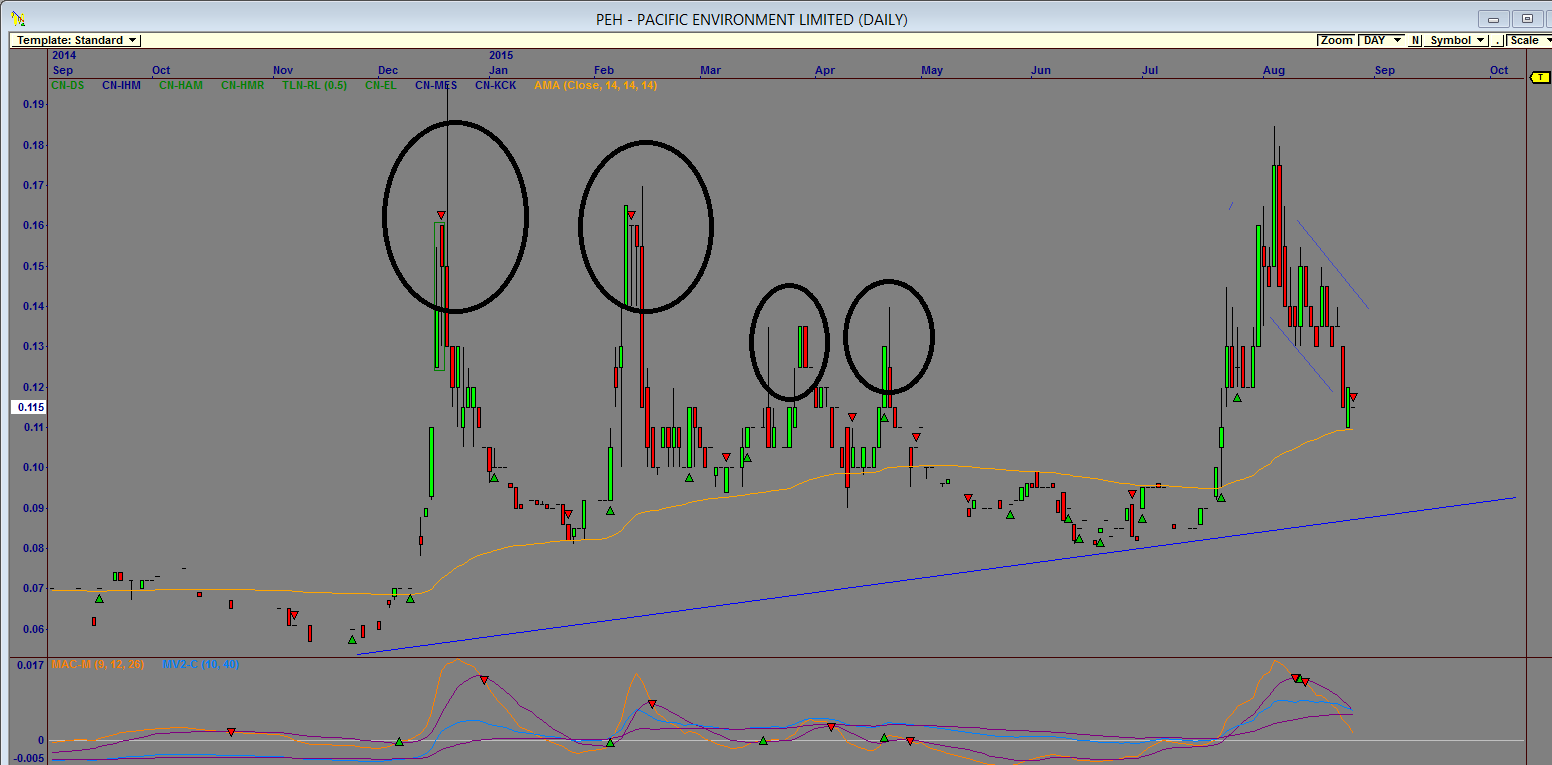Click the 0.017 value on MACD axis
1552x765 pixels.
[31, 664]
